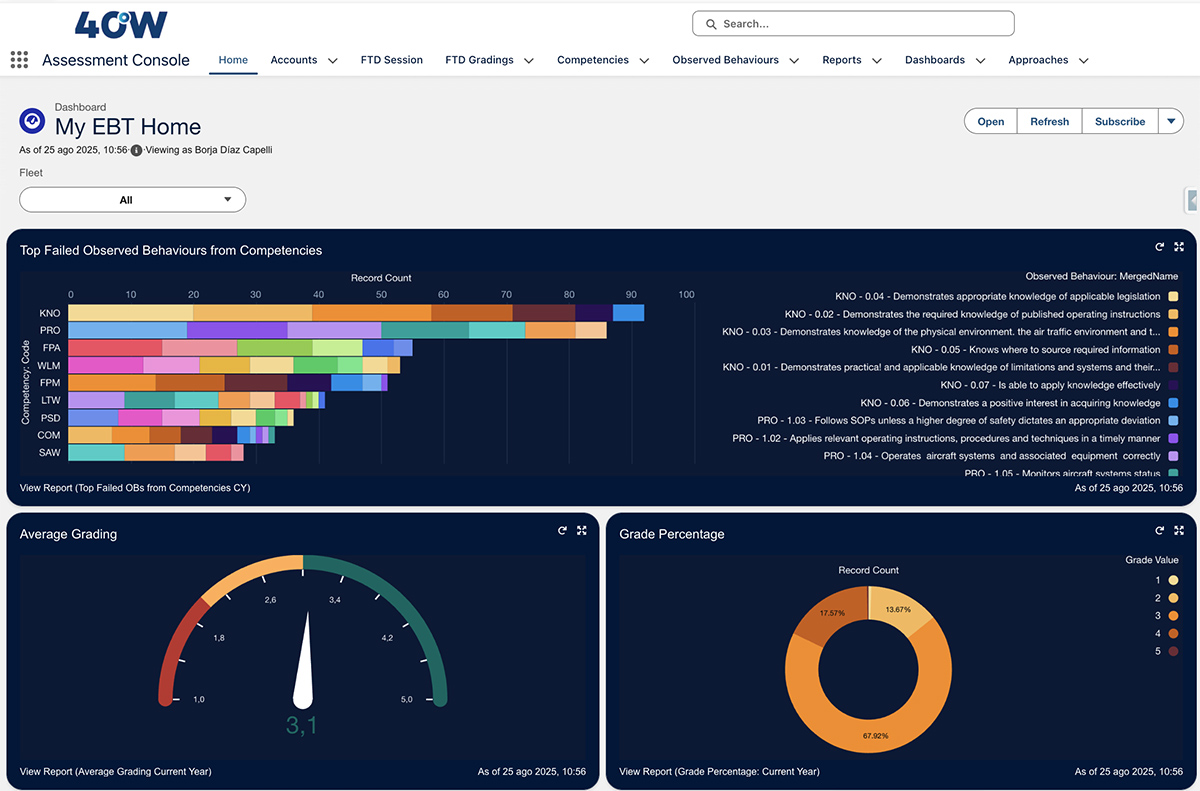Open the Fleet filter dropdown set to All
This screenshot has height=791, width=1200.
point(132,200)
